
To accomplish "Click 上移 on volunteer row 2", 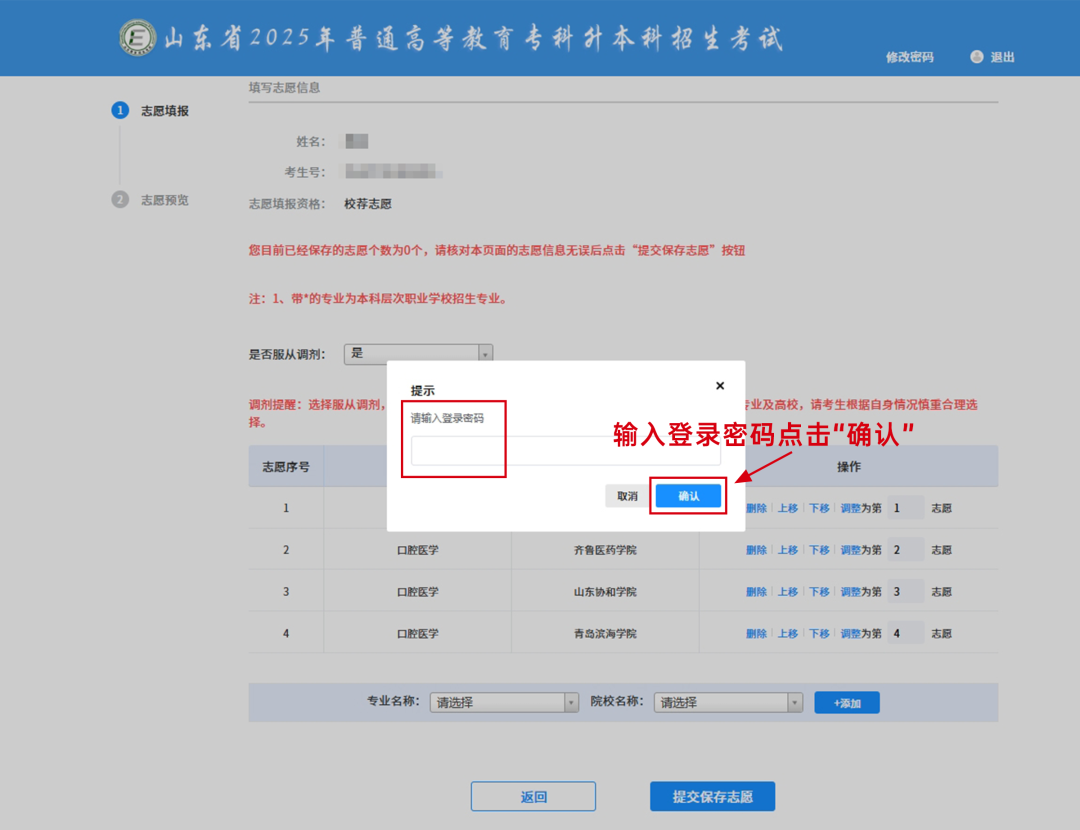I will [x=787, y=549].
